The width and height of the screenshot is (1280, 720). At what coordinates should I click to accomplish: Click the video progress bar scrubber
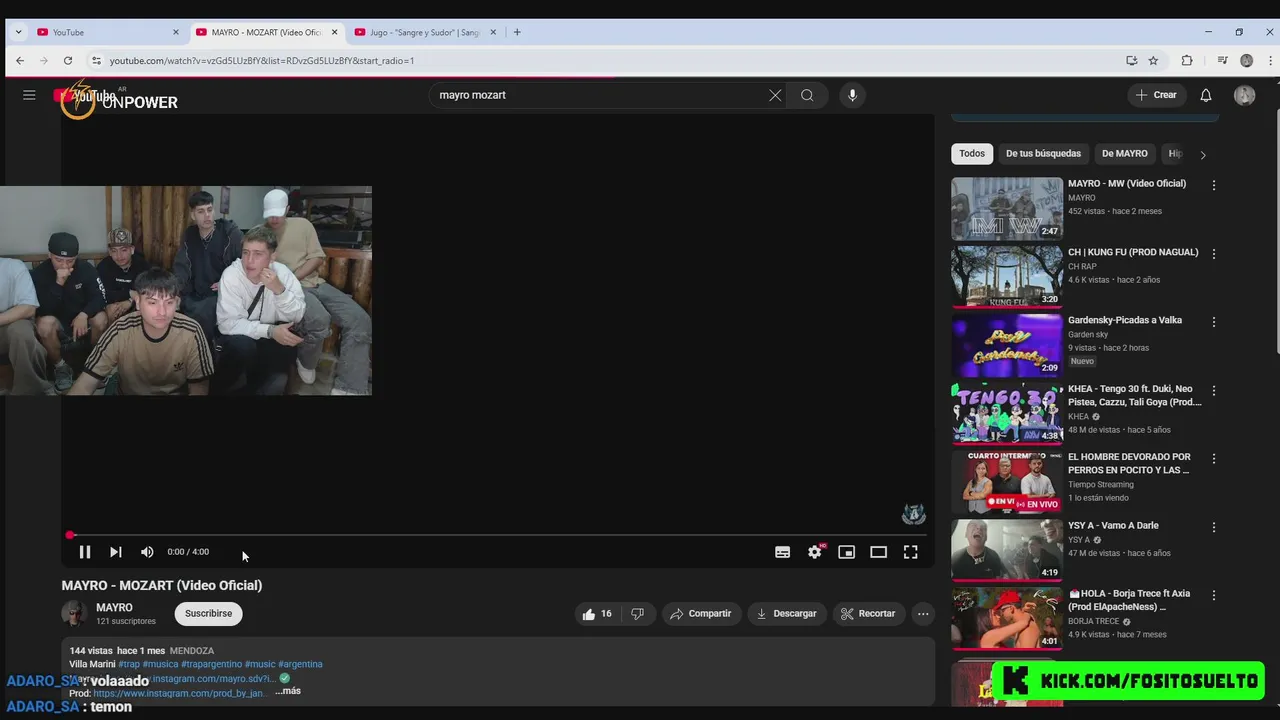tap(70, 535)
